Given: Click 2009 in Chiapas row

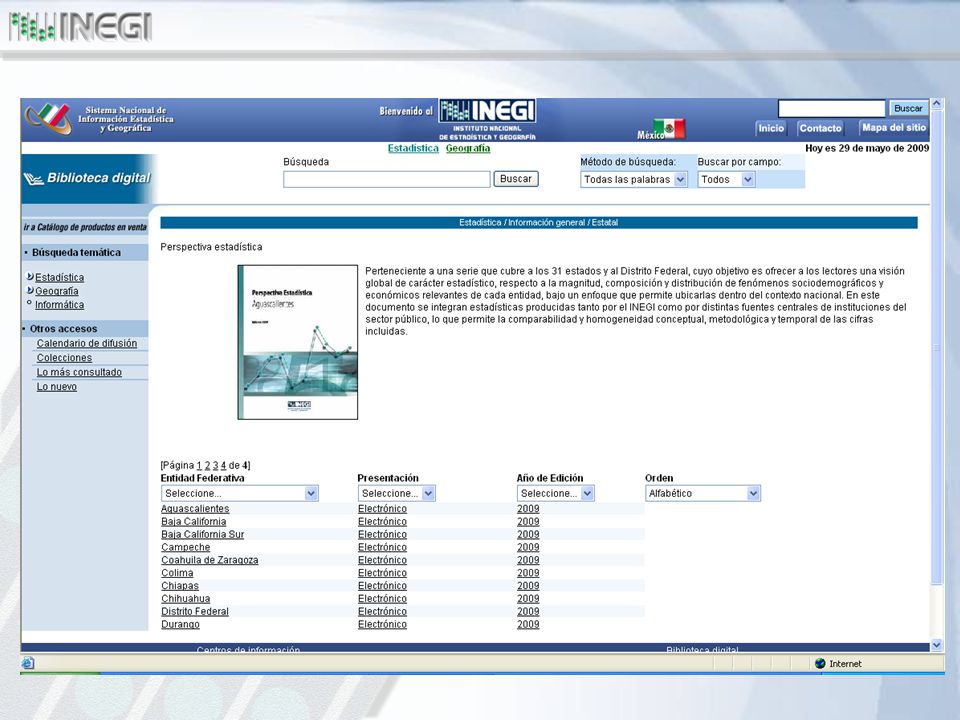Looking at the screenshot, I should pos(528,586).
